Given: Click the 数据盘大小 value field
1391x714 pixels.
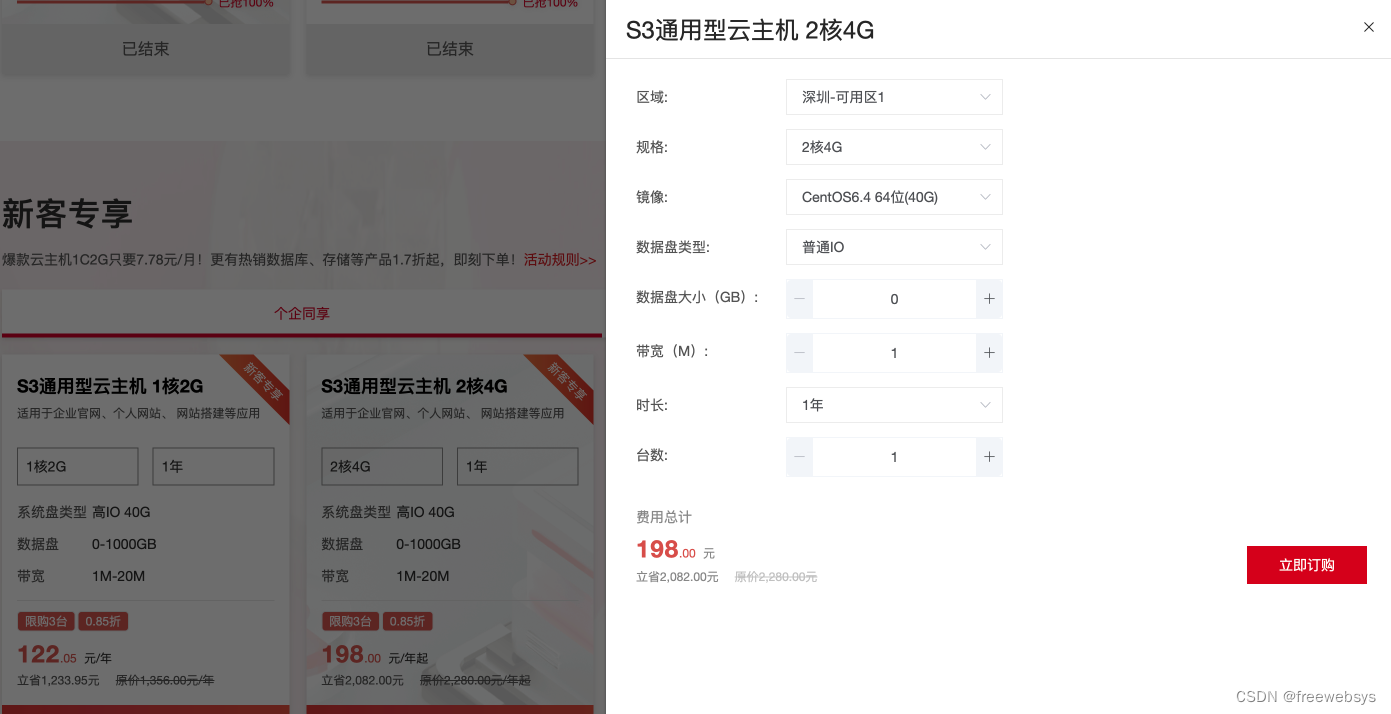Looking at the screenshot, I should coord(894,299).
